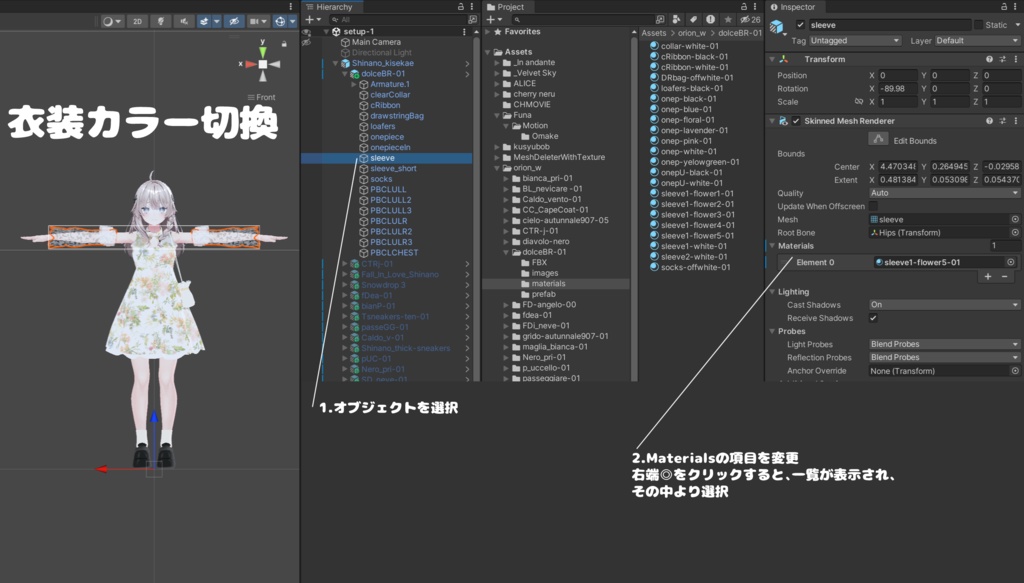Open Gizmos dropdown arrow in Scene toolbar
Viewport: 1024px width, 583px height.
tap(292, 21)
